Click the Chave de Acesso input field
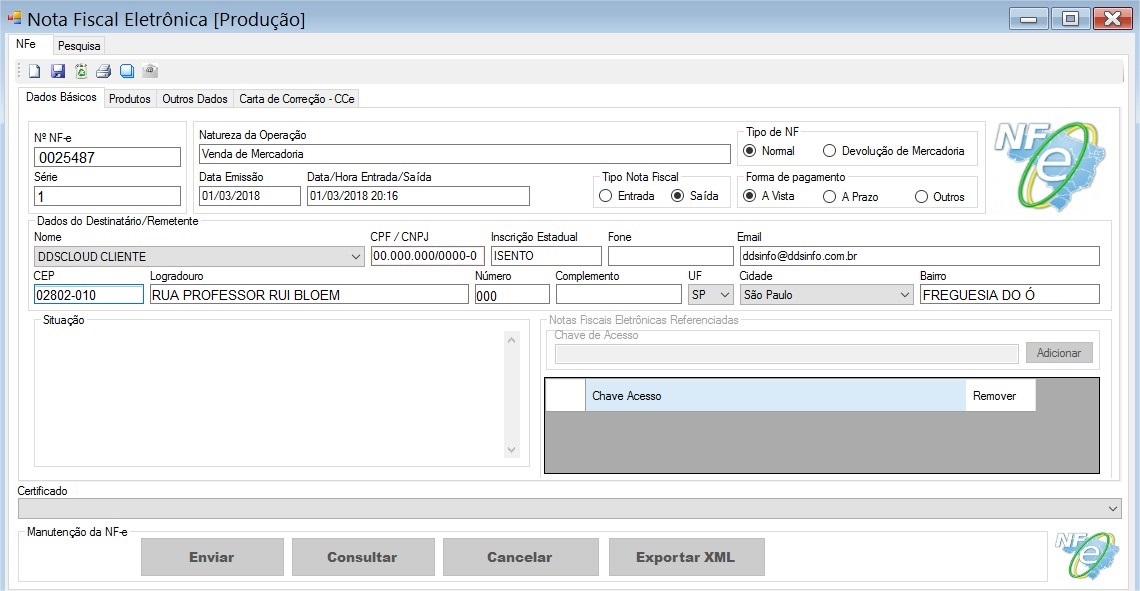The height and width of the screenshot is (591, 1140). 787,354
